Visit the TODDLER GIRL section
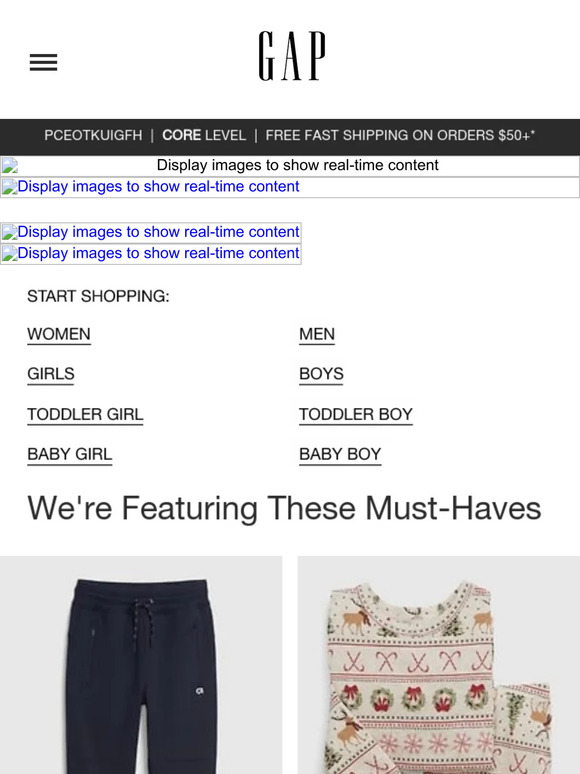Screen dimensions: 580x774 85,415
